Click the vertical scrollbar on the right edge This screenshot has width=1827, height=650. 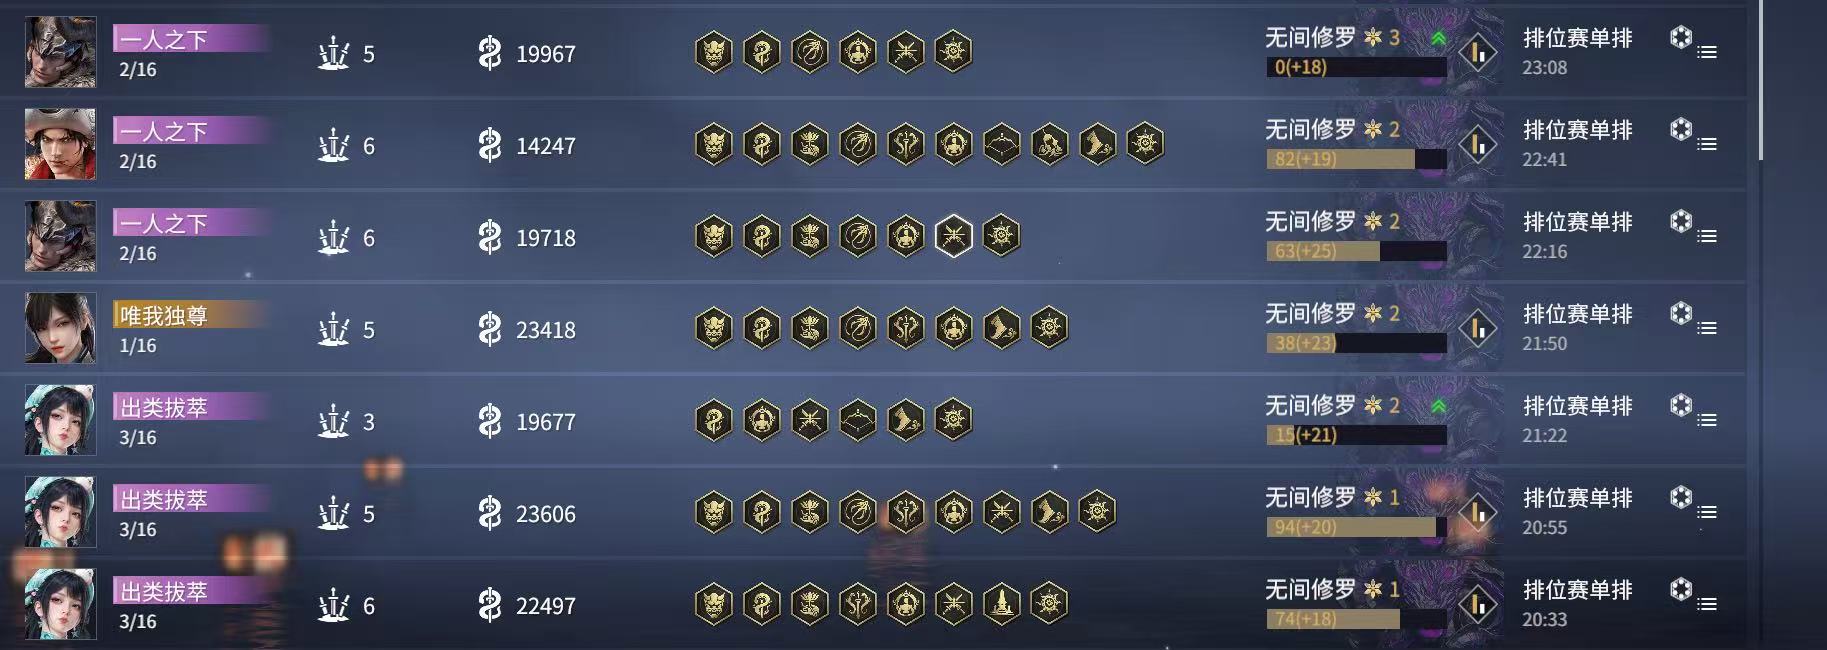click(x=1761, y=80)
